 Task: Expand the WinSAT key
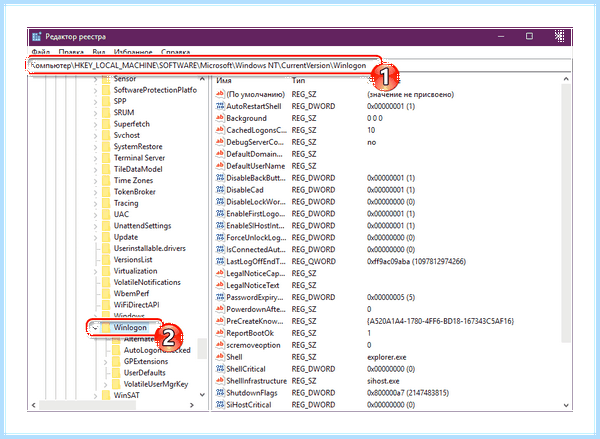pos(95,395)
